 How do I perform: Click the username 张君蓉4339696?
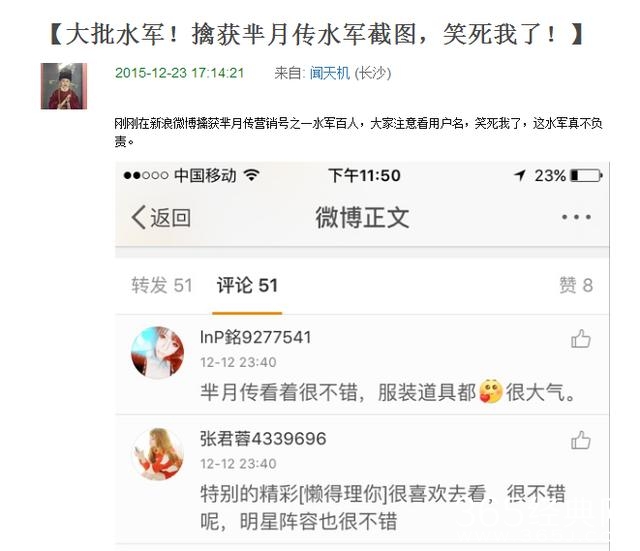coord(263,439)
